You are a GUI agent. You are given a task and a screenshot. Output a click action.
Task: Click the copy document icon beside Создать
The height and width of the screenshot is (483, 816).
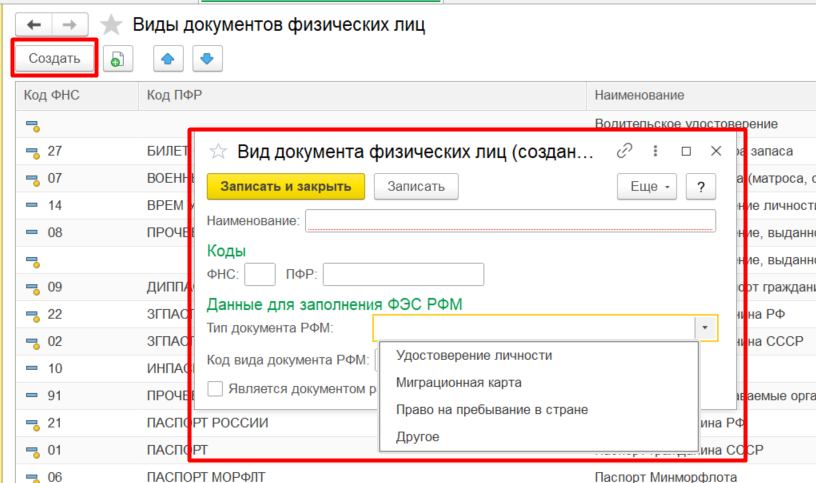pos(117,59)
